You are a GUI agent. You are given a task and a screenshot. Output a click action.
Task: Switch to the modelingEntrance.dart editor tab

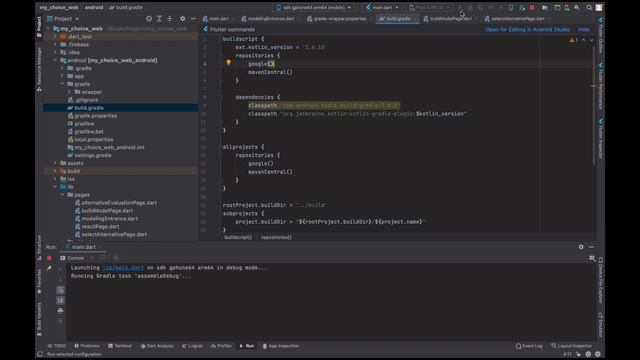(x=271, y=19)
